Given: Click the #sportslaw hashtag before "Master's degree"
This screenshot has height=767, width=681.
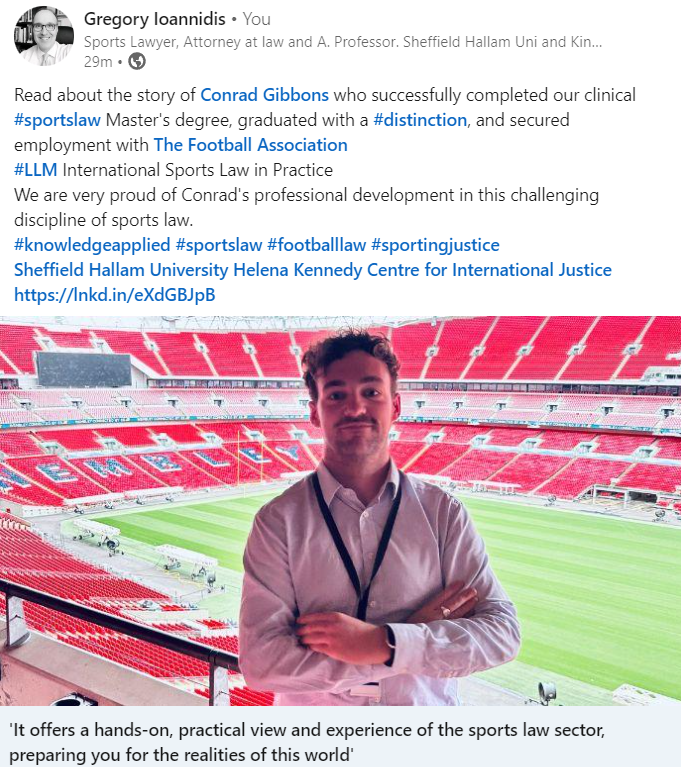Looking at the screenshot, I should click(x=56, y=120).
